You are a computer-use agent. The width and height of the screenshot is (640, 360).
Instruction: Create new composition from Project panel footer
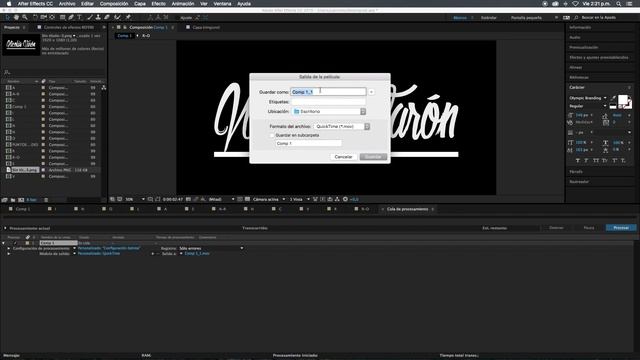pos(21,200)
